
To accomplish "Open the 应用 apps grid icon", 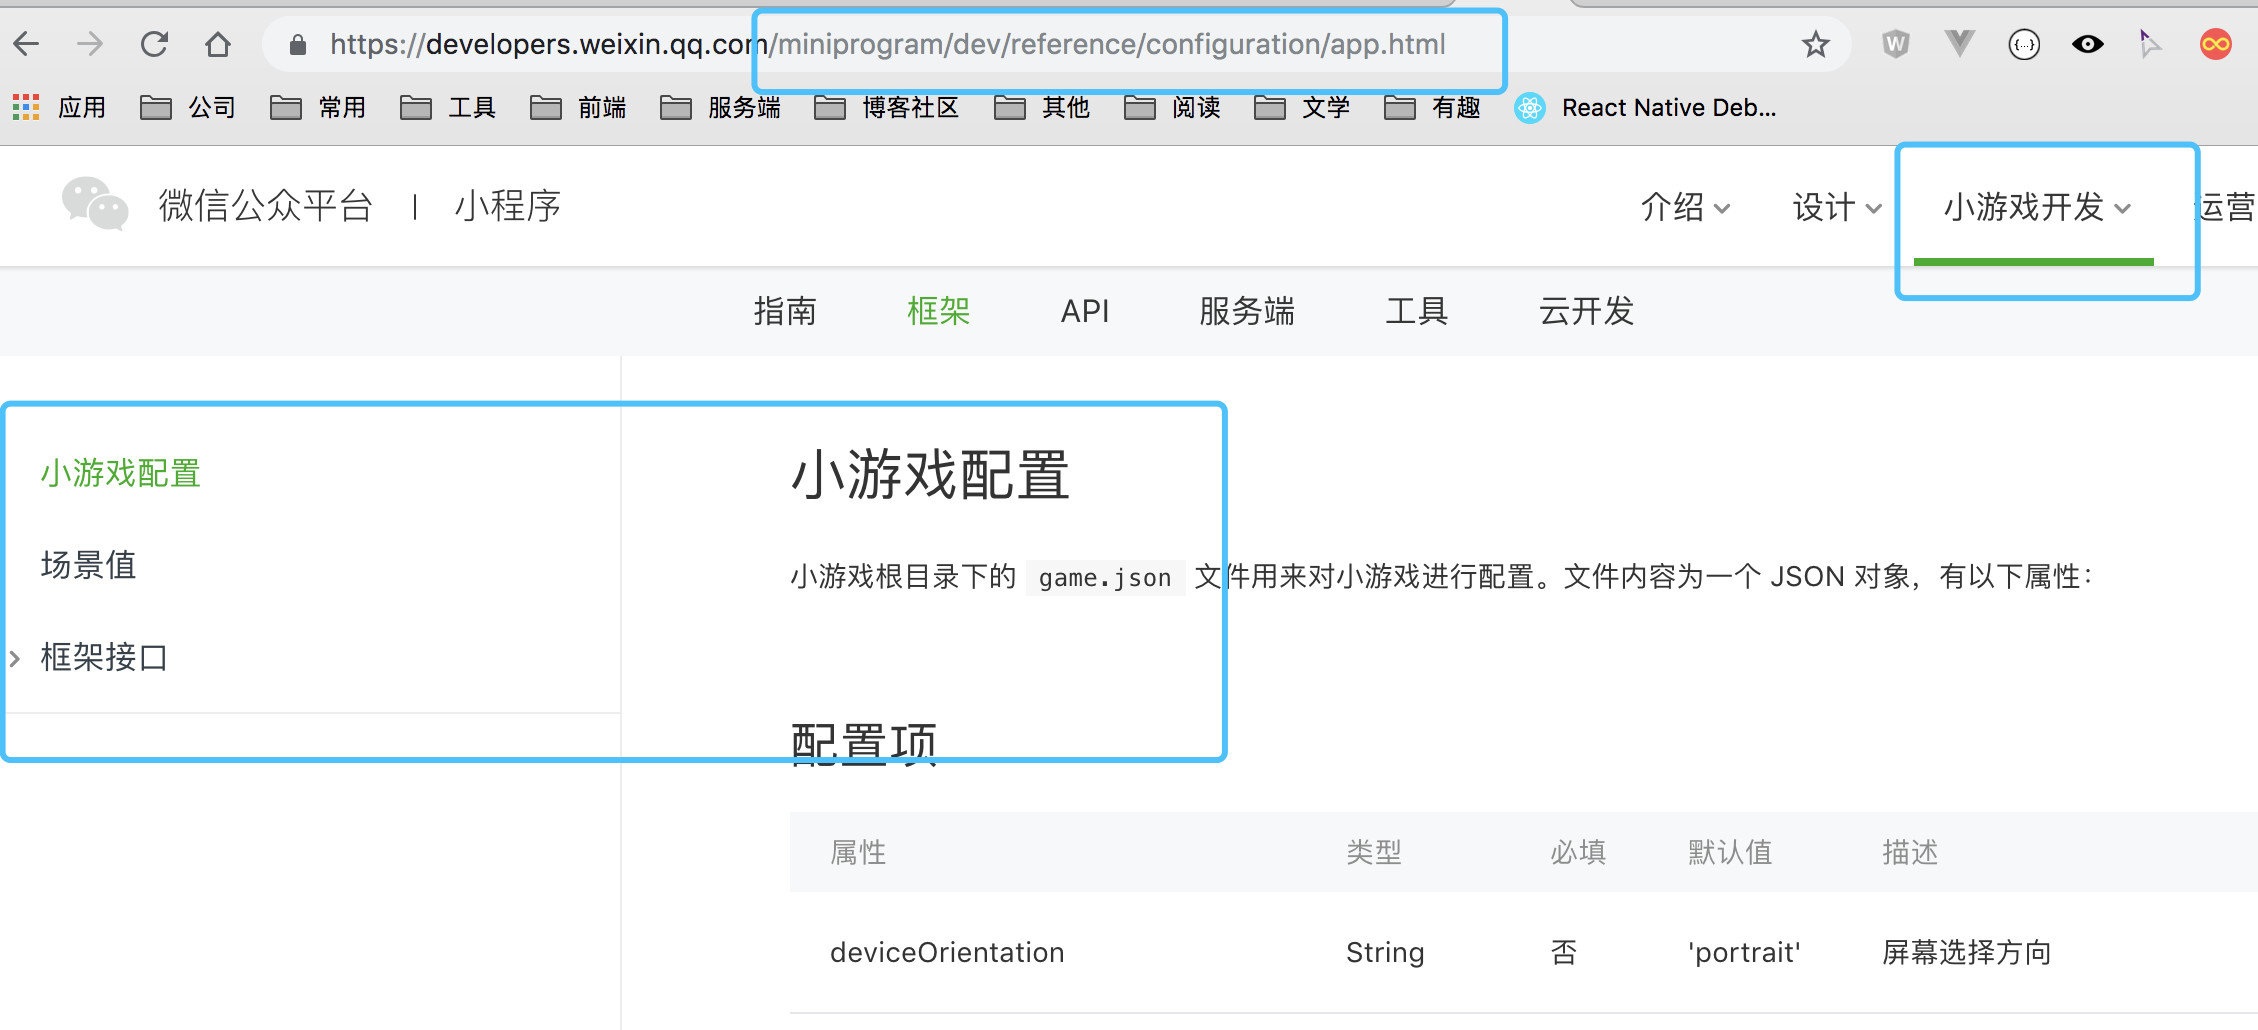I will [x=26, y=107].
